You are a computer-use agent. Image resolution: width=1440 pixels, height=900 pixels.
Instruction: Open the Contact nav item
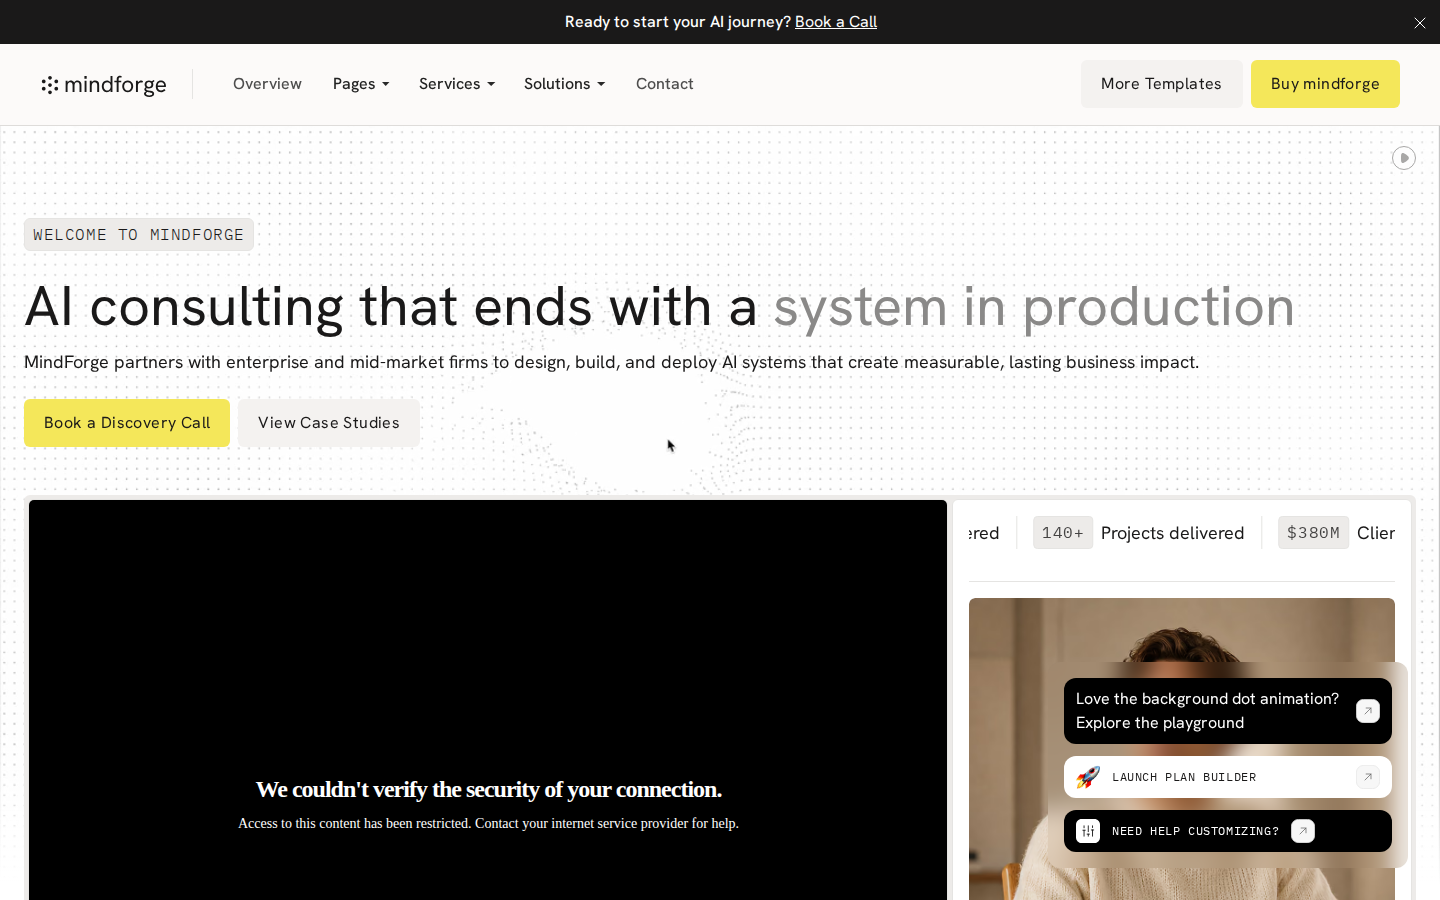pyautogui.click(x=665, y=84)
